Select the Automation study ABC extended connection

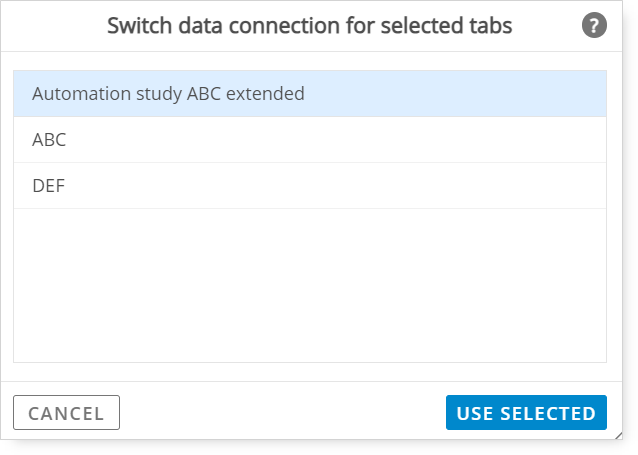(x=310, y=94)
